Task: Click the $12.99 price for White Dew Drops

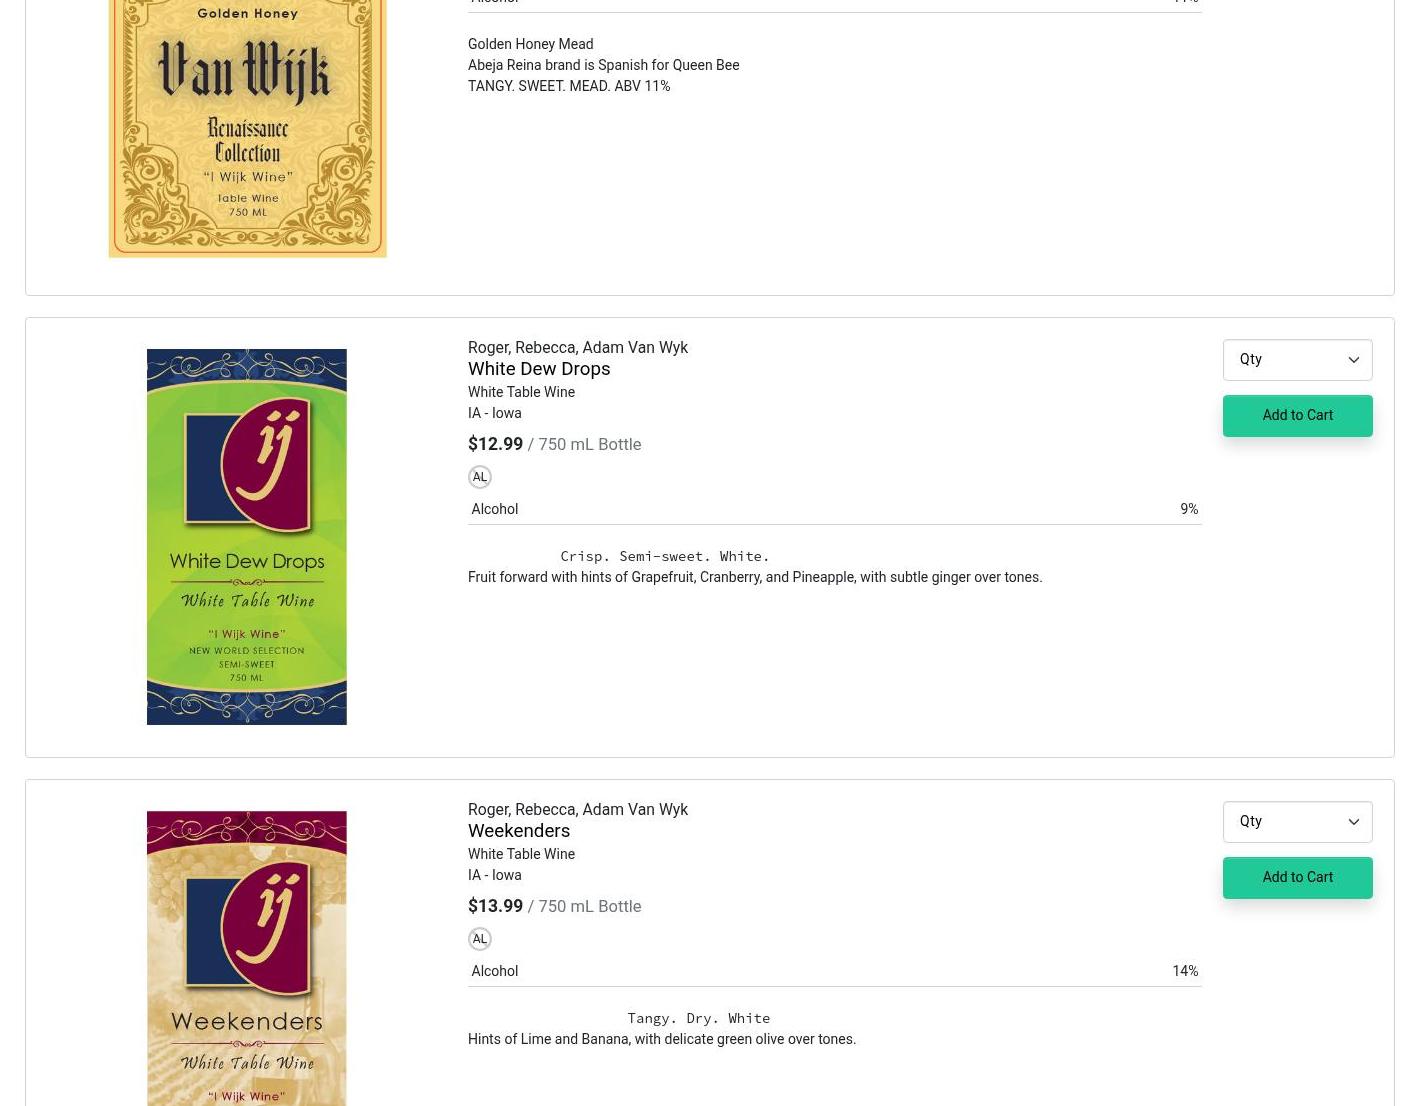Action: [495, 444]
